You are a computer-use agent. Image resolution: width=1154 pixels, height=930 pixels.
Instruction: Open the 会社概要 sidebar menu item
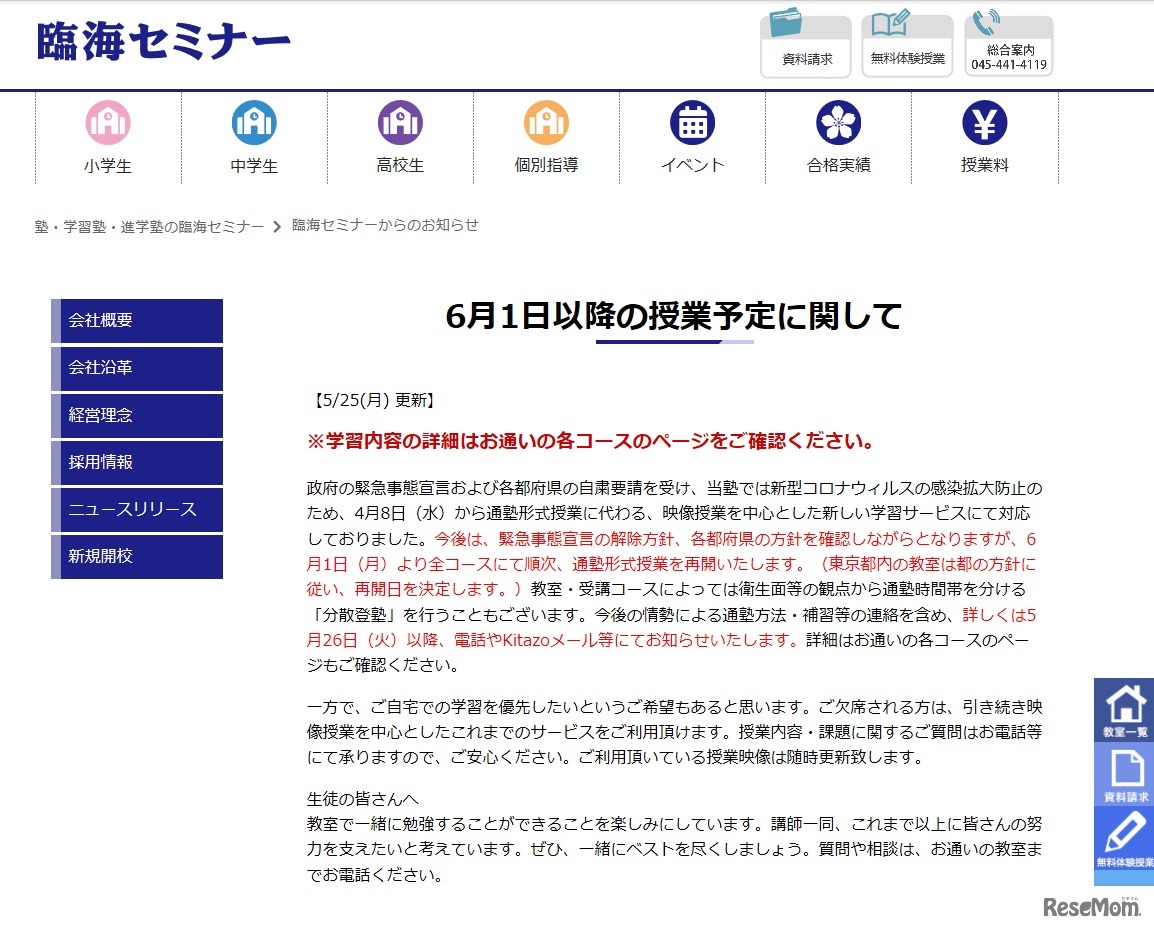(x=136, y=321)
